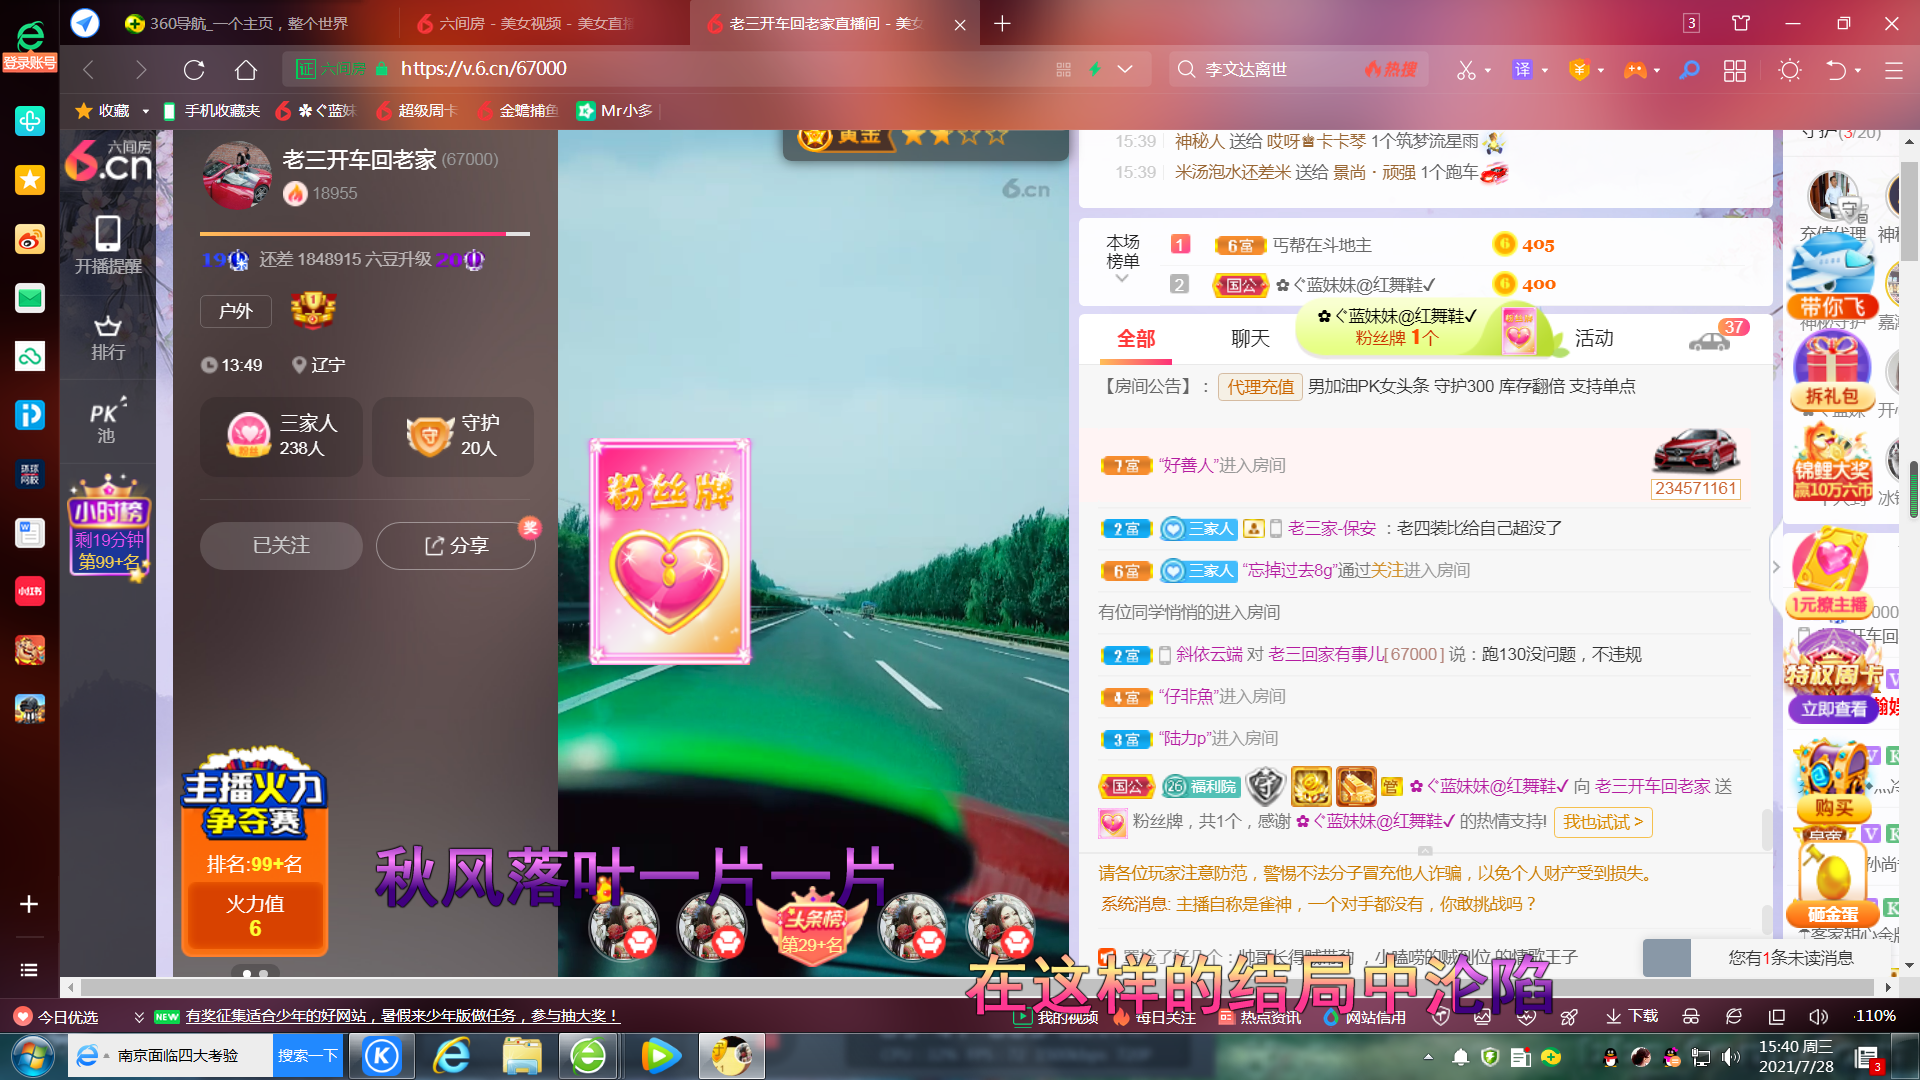The width and height of the screenshot is (1920, 1080).
Task: Click the 已关注 follow button
Action: (281, 546)
